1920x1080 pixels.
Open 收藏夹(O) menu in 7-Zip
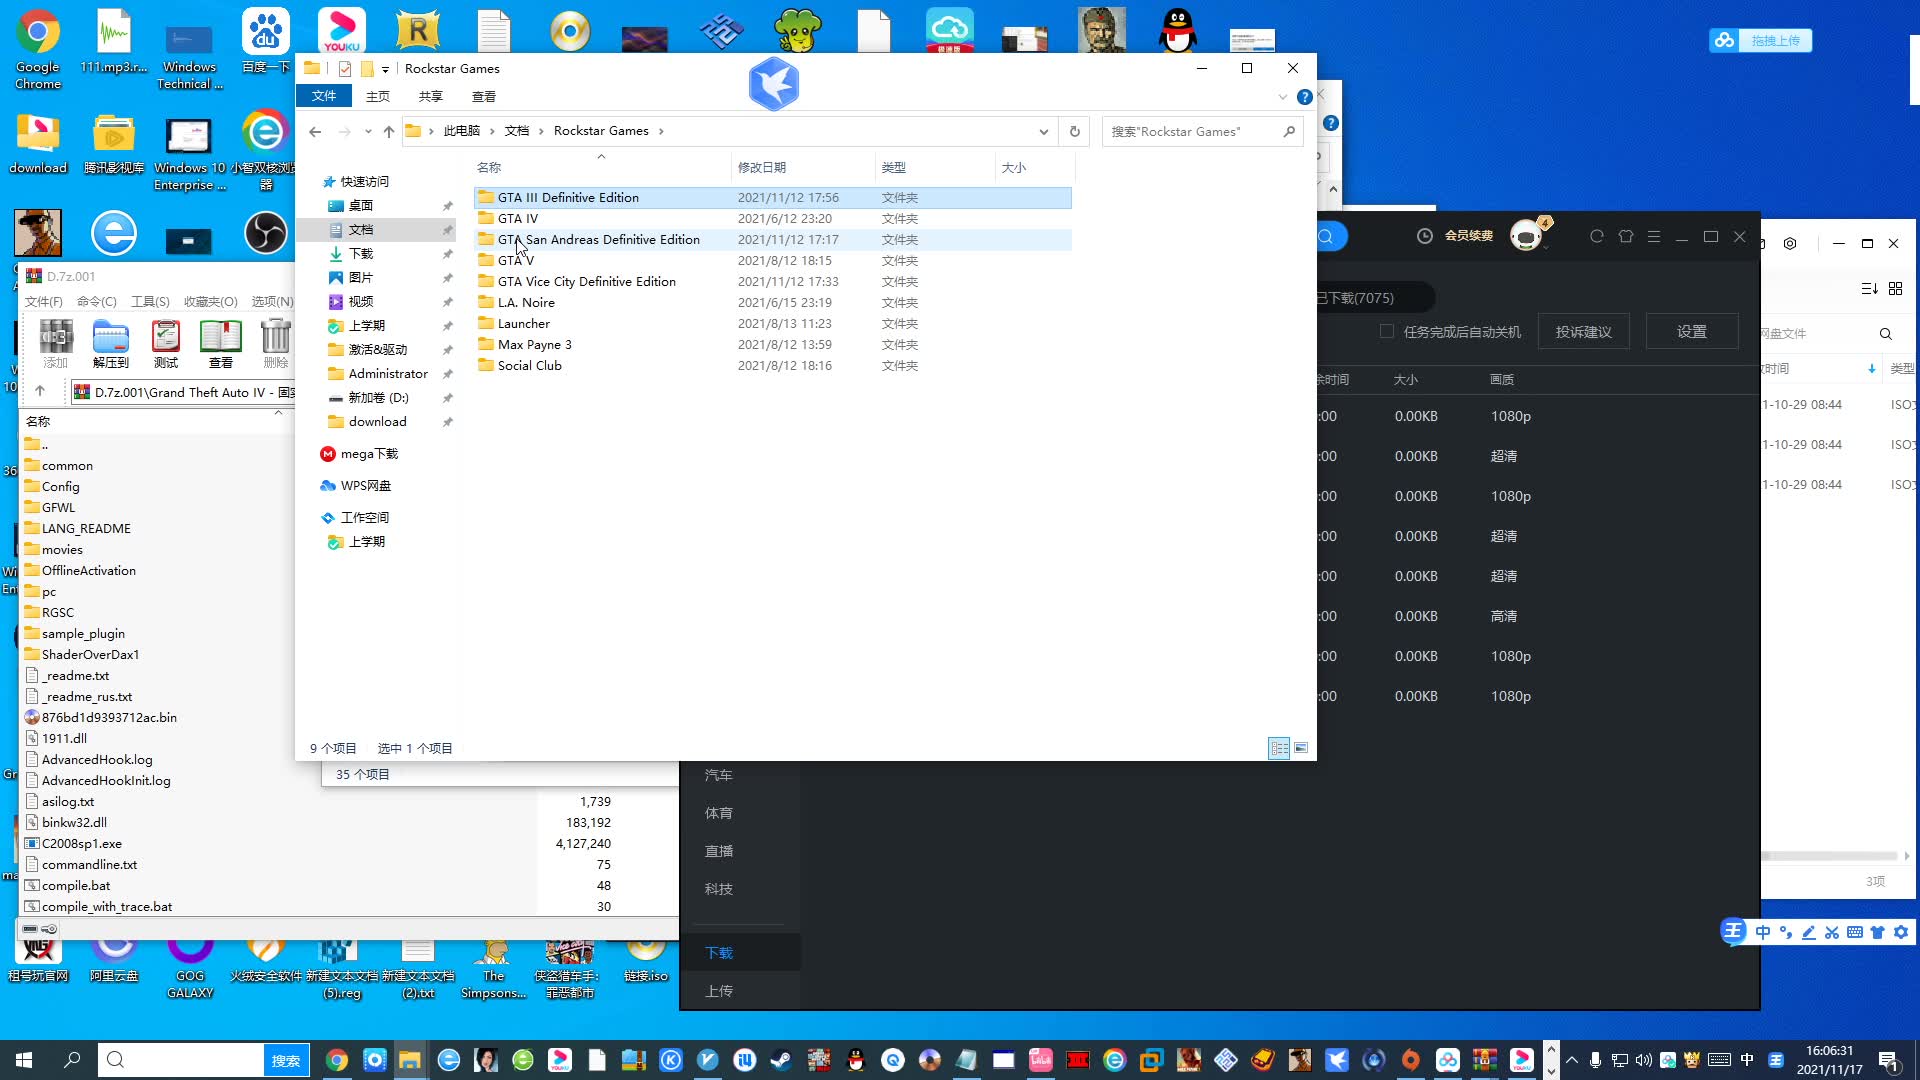[x=211, y=301]
